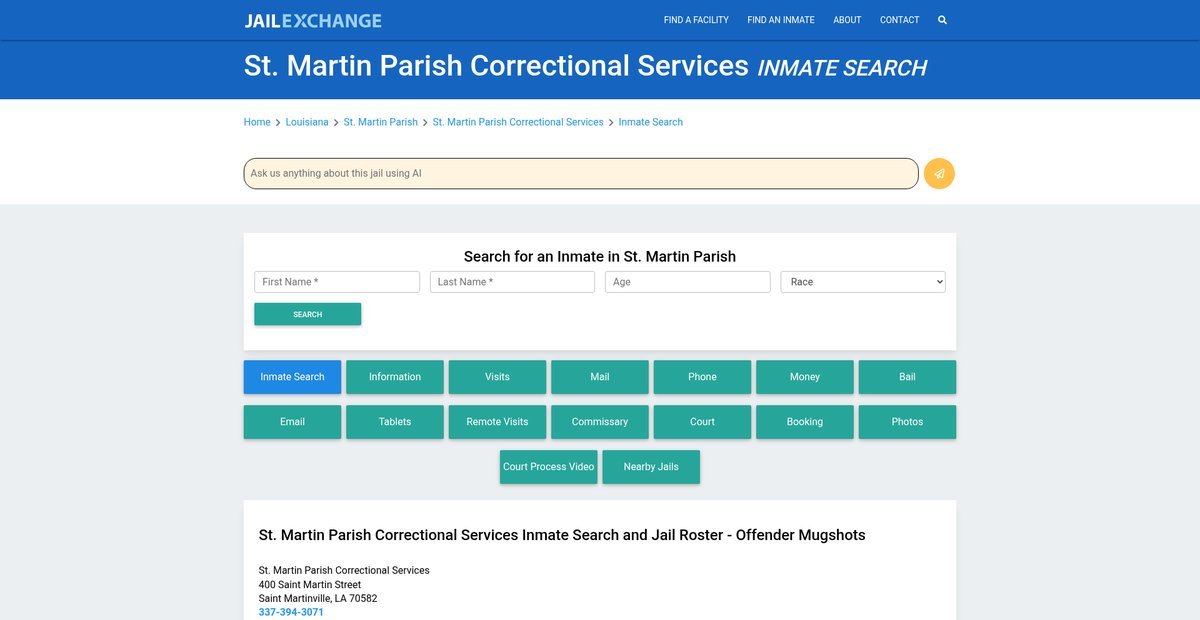The height and width of the screenshot is (620, 1200).
Task: Click the AI question text box
Action: pyautogui.click(x=580, y=173)
